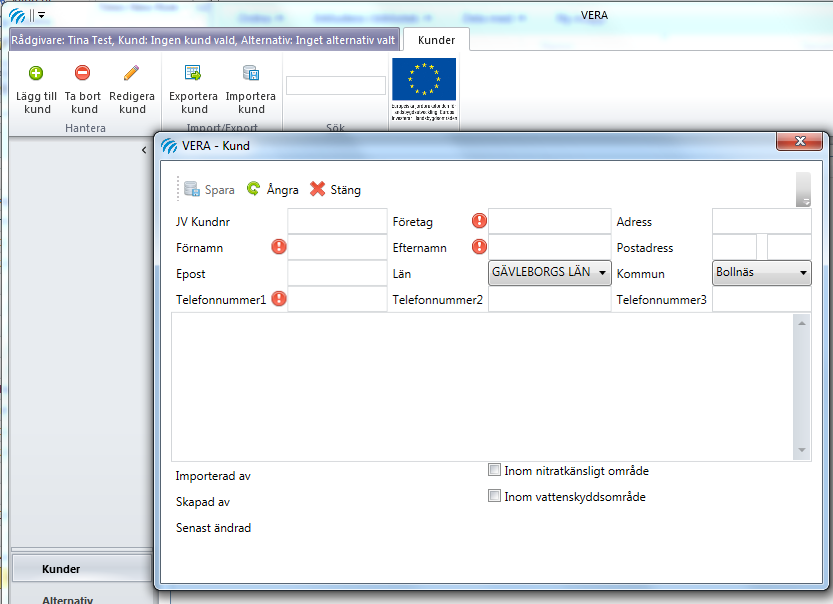Viewport: 833px width, 604px height.
Task: Click the Senast ändrad label
Action: tap(214, 528)
